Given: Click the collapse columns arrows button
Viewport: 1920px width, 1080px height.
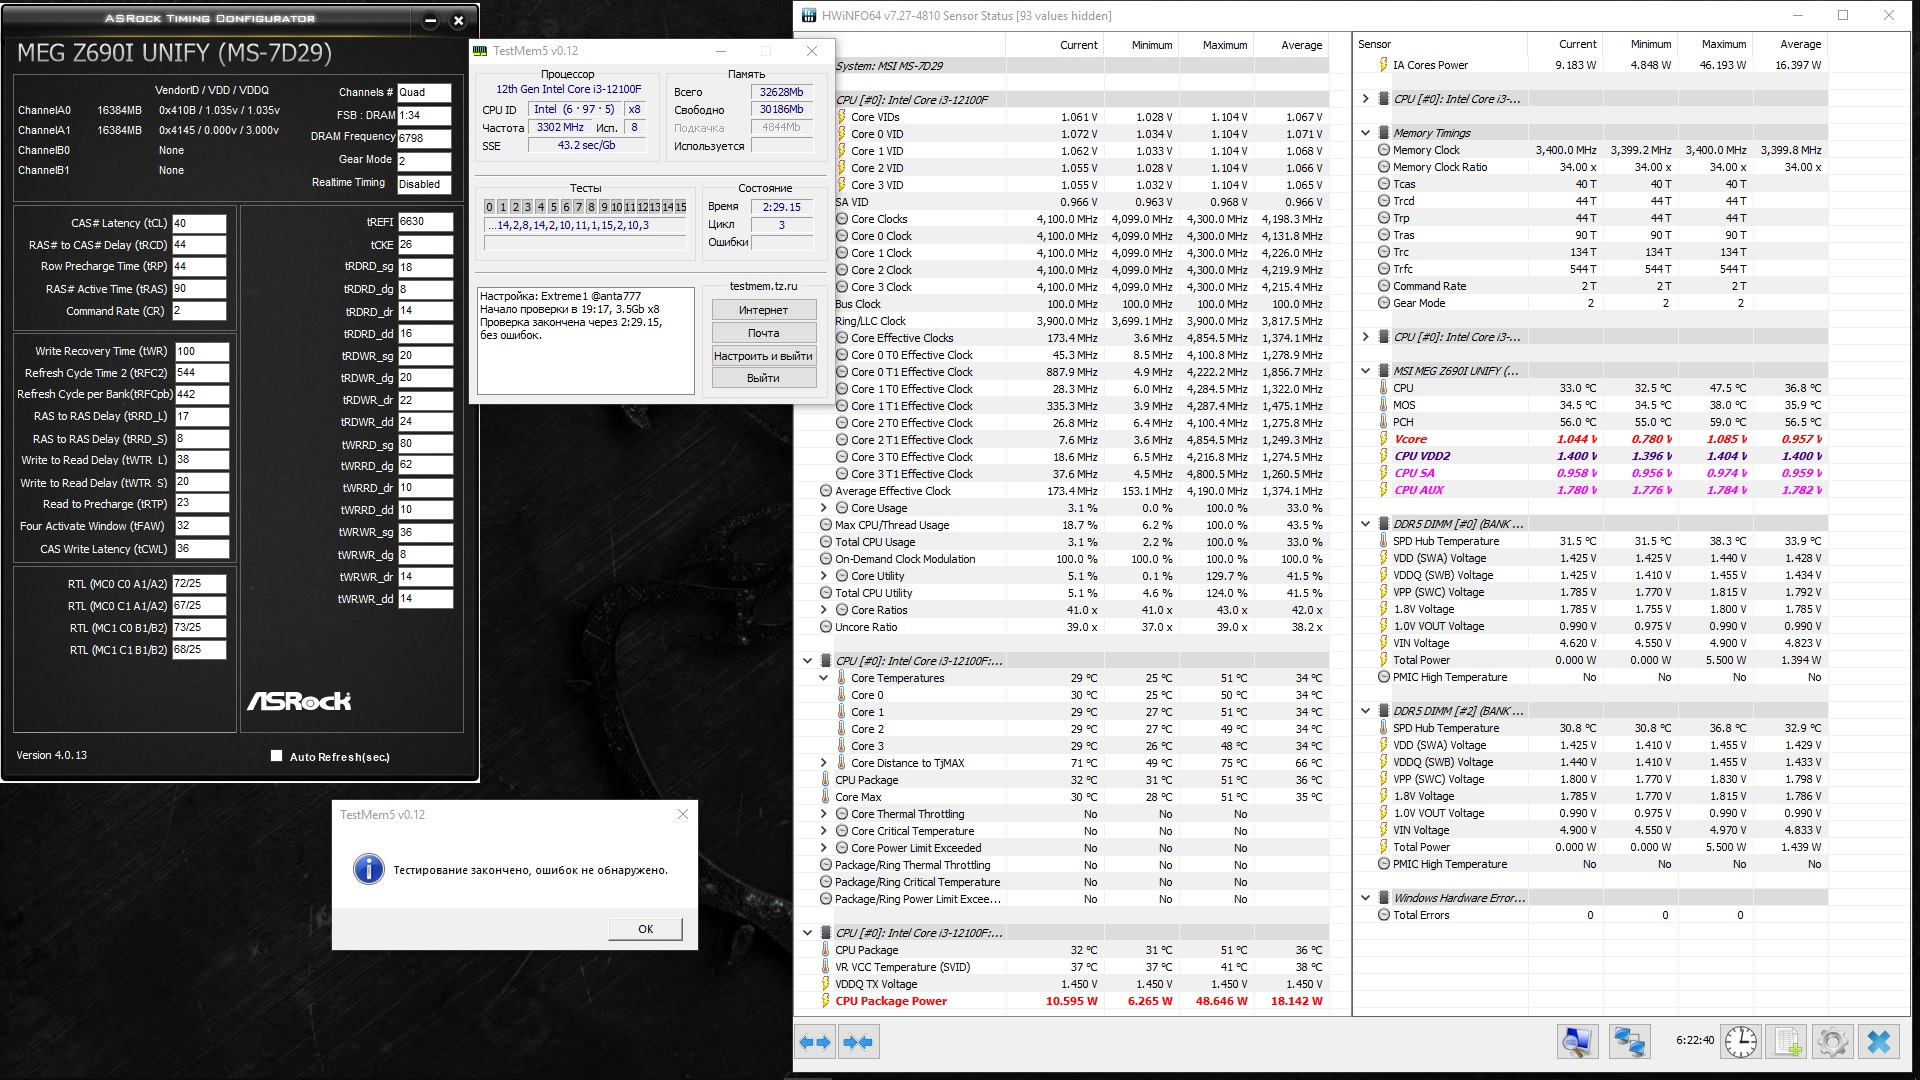Looking at the screenshot, I should pos(858,1042).
